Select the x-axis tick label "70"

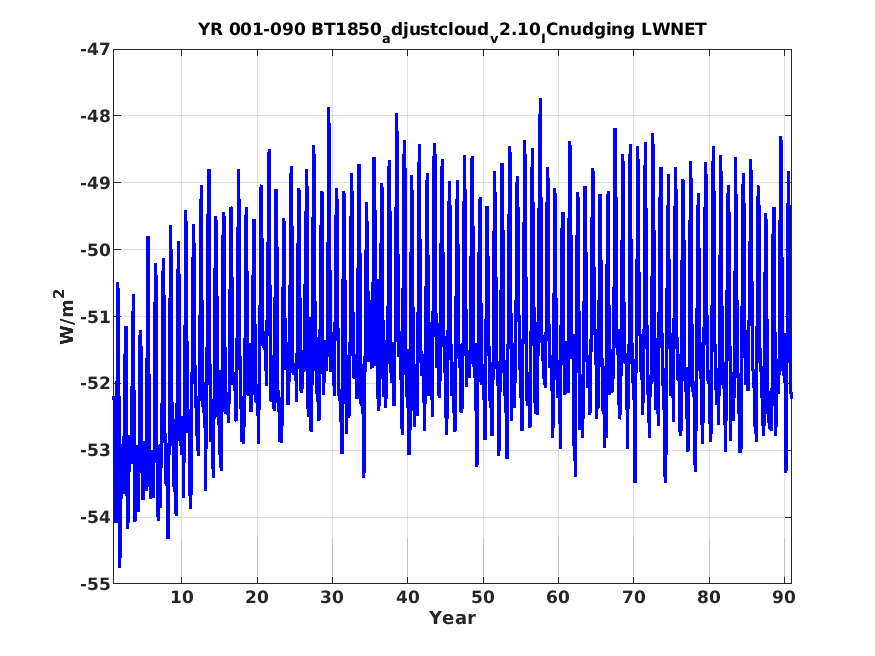pyautogui.click(x=633, y=597)
